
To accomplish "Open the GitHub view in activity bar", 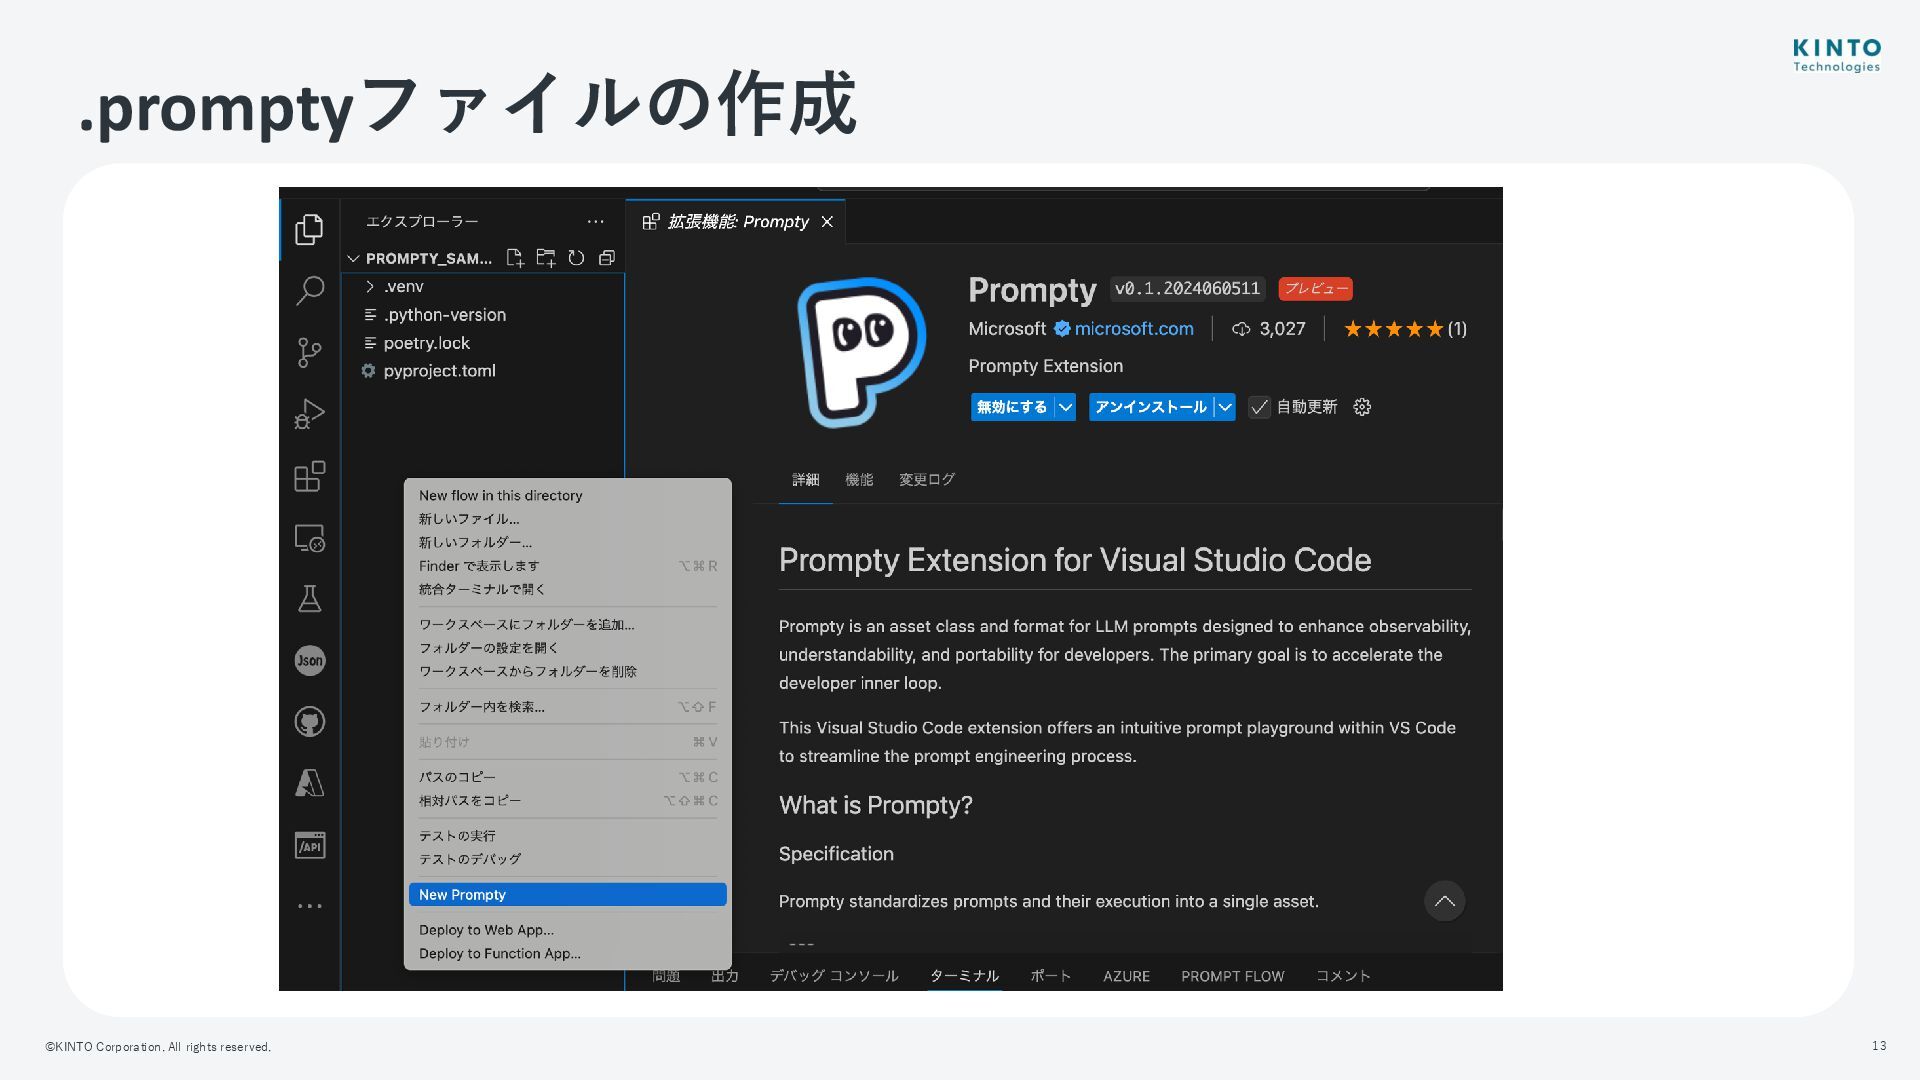I will point(309,721).
